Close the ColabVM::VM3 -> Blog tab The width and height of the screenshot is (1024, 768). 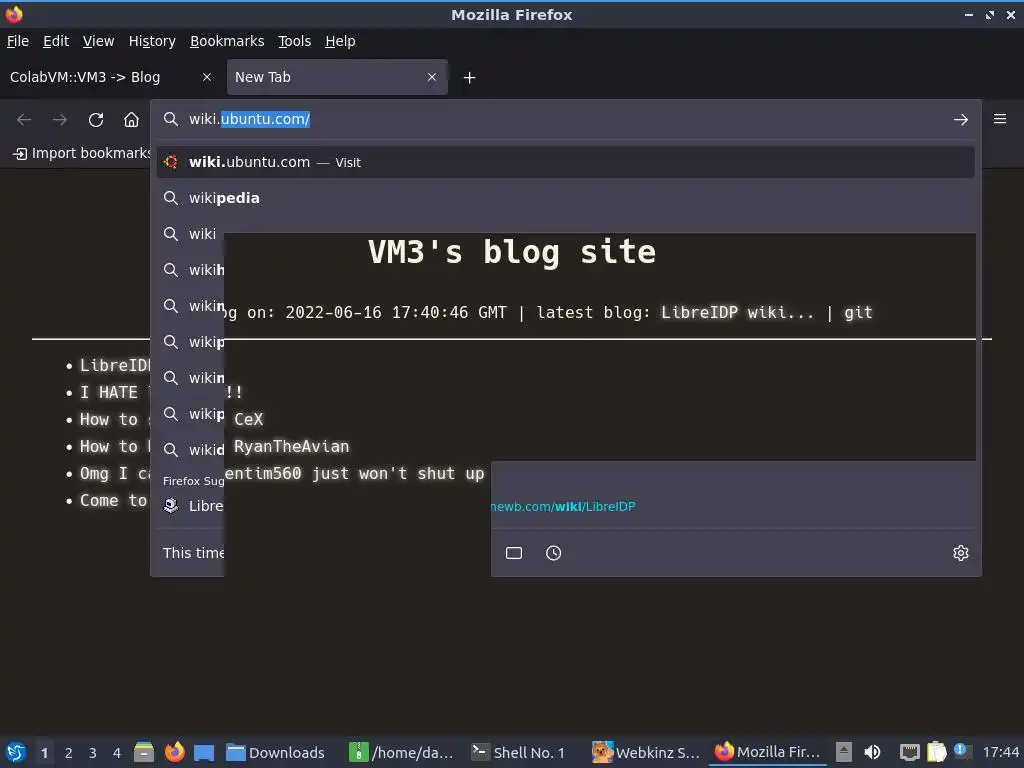[207, 77]
